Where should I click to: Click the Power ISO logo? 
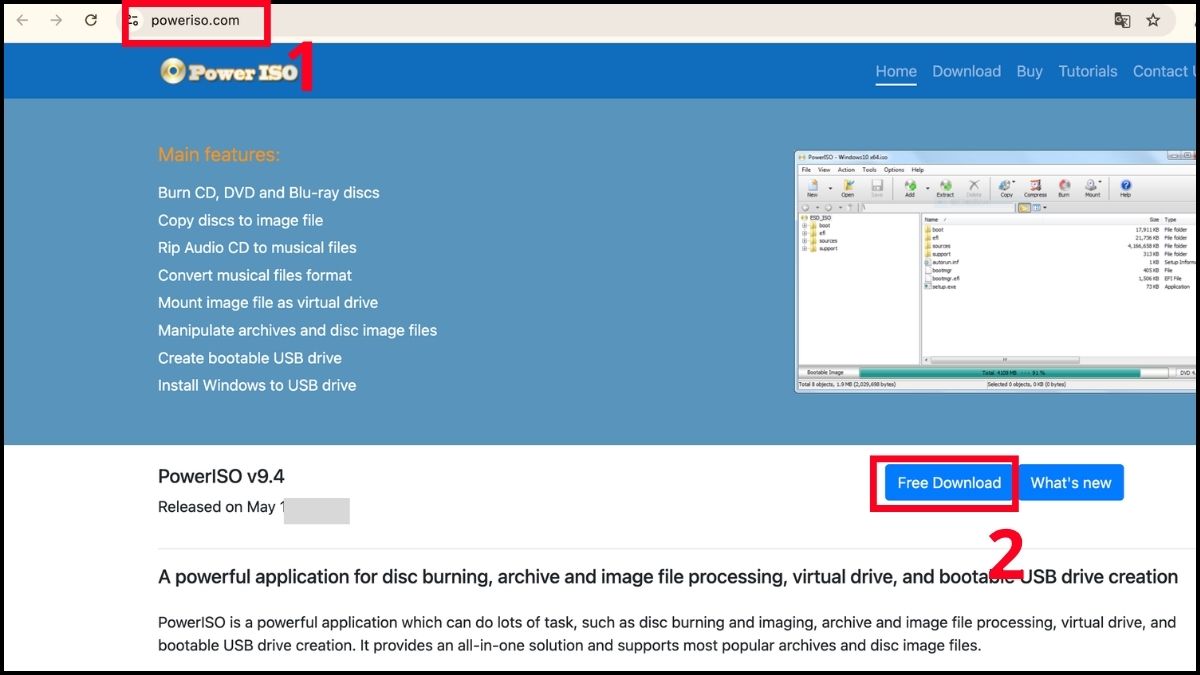click(229, 71)
